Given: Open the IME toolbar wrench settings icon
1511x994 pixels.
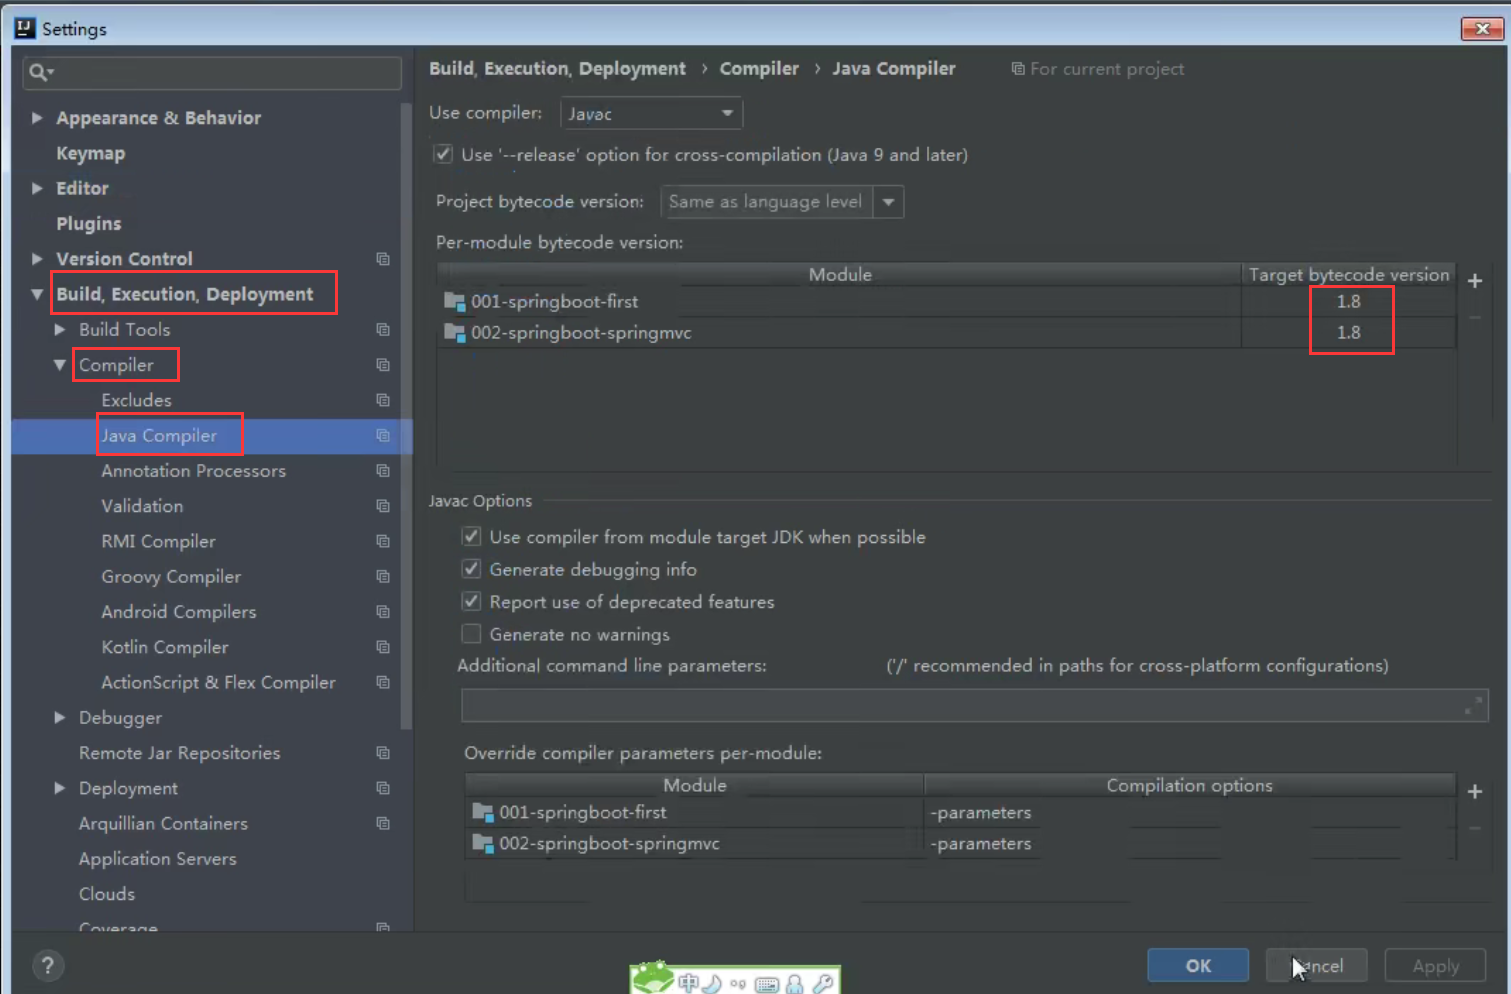Looking at the screenshot, I should pyautogui.click(x=823, y=983).
